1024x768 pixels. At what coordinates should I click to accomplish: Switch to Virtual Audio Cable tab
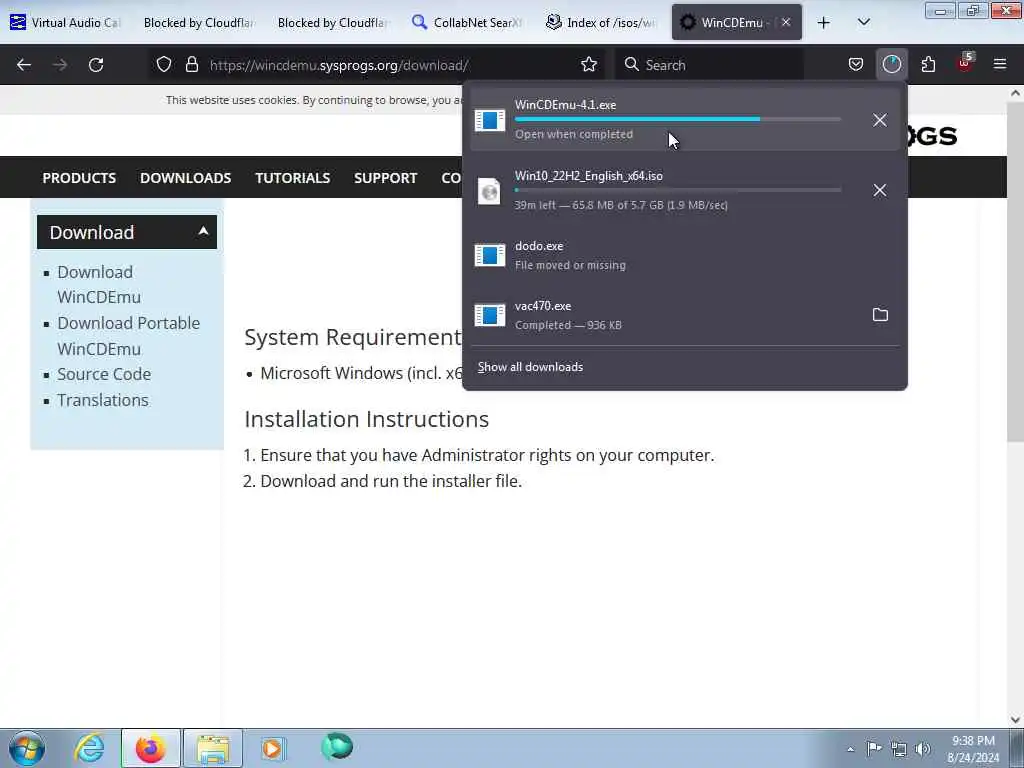point(65,22)
